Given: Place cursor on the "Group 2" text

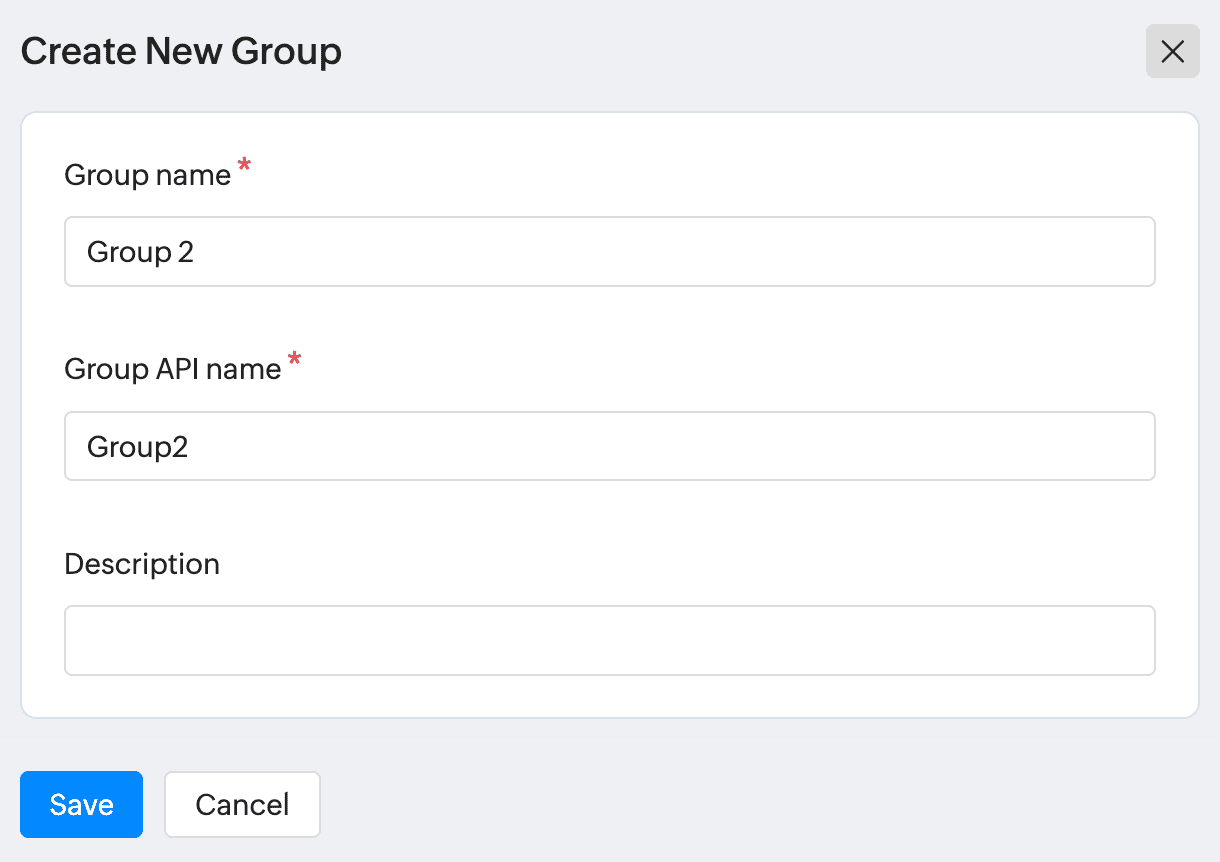Looking at the screenshot, I should click(x=140, y=252).
